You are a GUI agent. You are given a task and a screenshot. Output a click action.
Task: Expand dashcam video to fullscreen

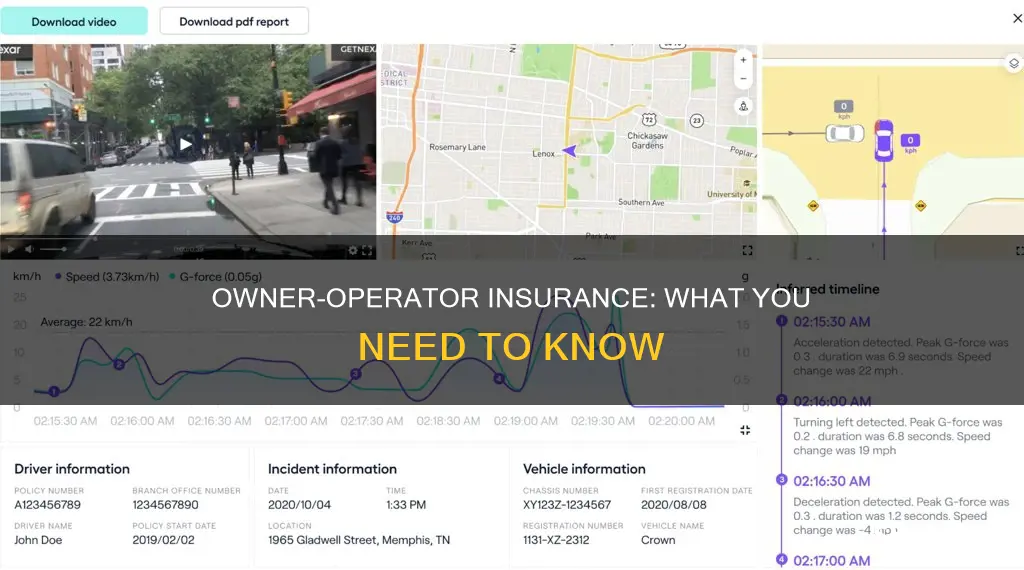(367, 250)
